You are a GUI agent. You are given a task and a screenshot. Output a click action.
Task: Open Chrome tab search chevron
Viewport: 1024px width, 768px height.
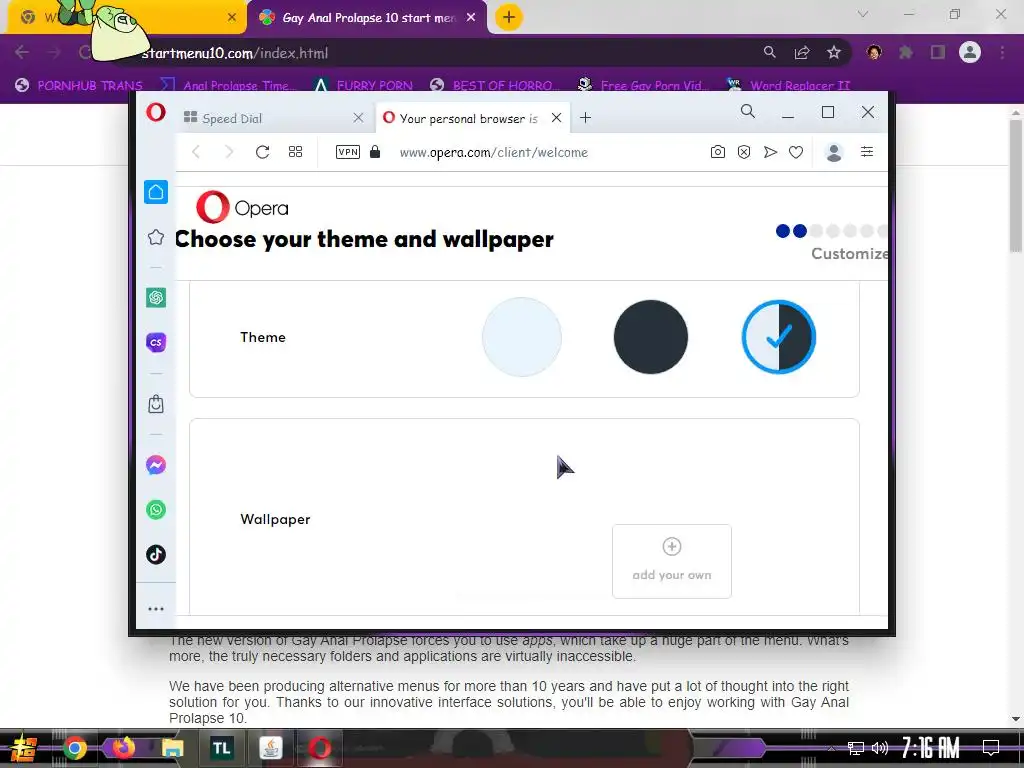[863, 14]
